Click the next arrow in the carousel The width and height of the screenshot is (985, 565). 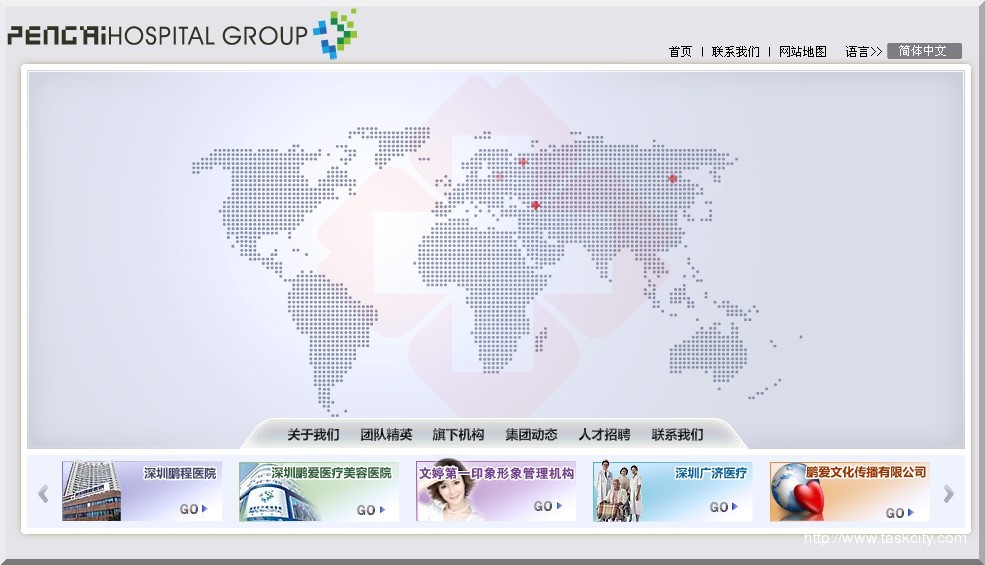pyautogui.click(x=948, y=493)
